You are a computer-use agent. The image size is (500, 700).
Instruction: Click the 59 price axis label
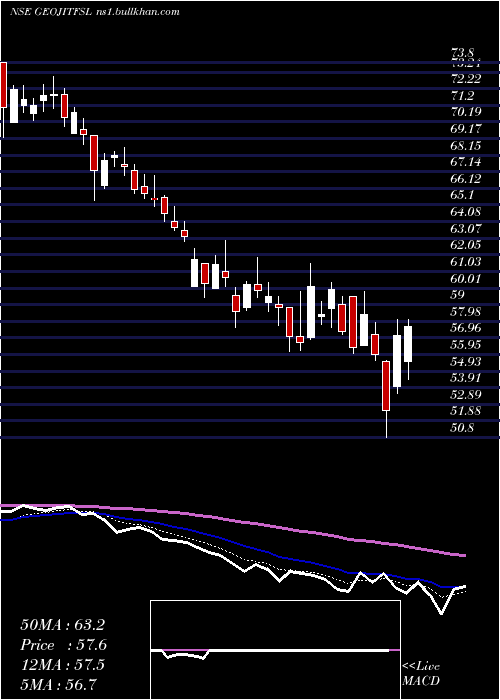tap(460, 296)
